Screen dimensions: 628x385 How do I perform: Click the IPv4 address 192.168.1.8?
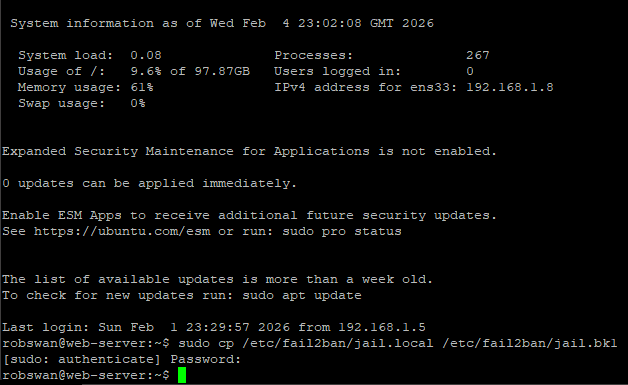click(510, 87)
